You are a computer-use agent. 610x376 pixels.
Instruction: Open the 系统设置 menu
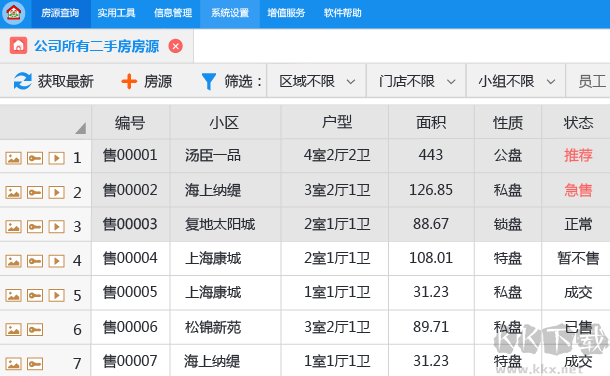(x=230, y=13)
